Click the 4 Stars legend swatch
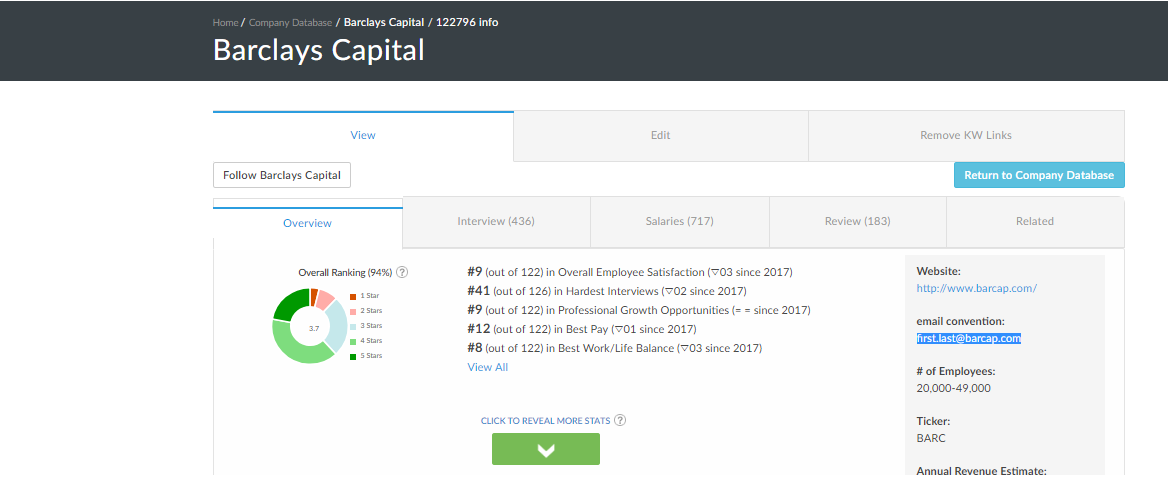The image size is (1168, 486). click(353, 341)
